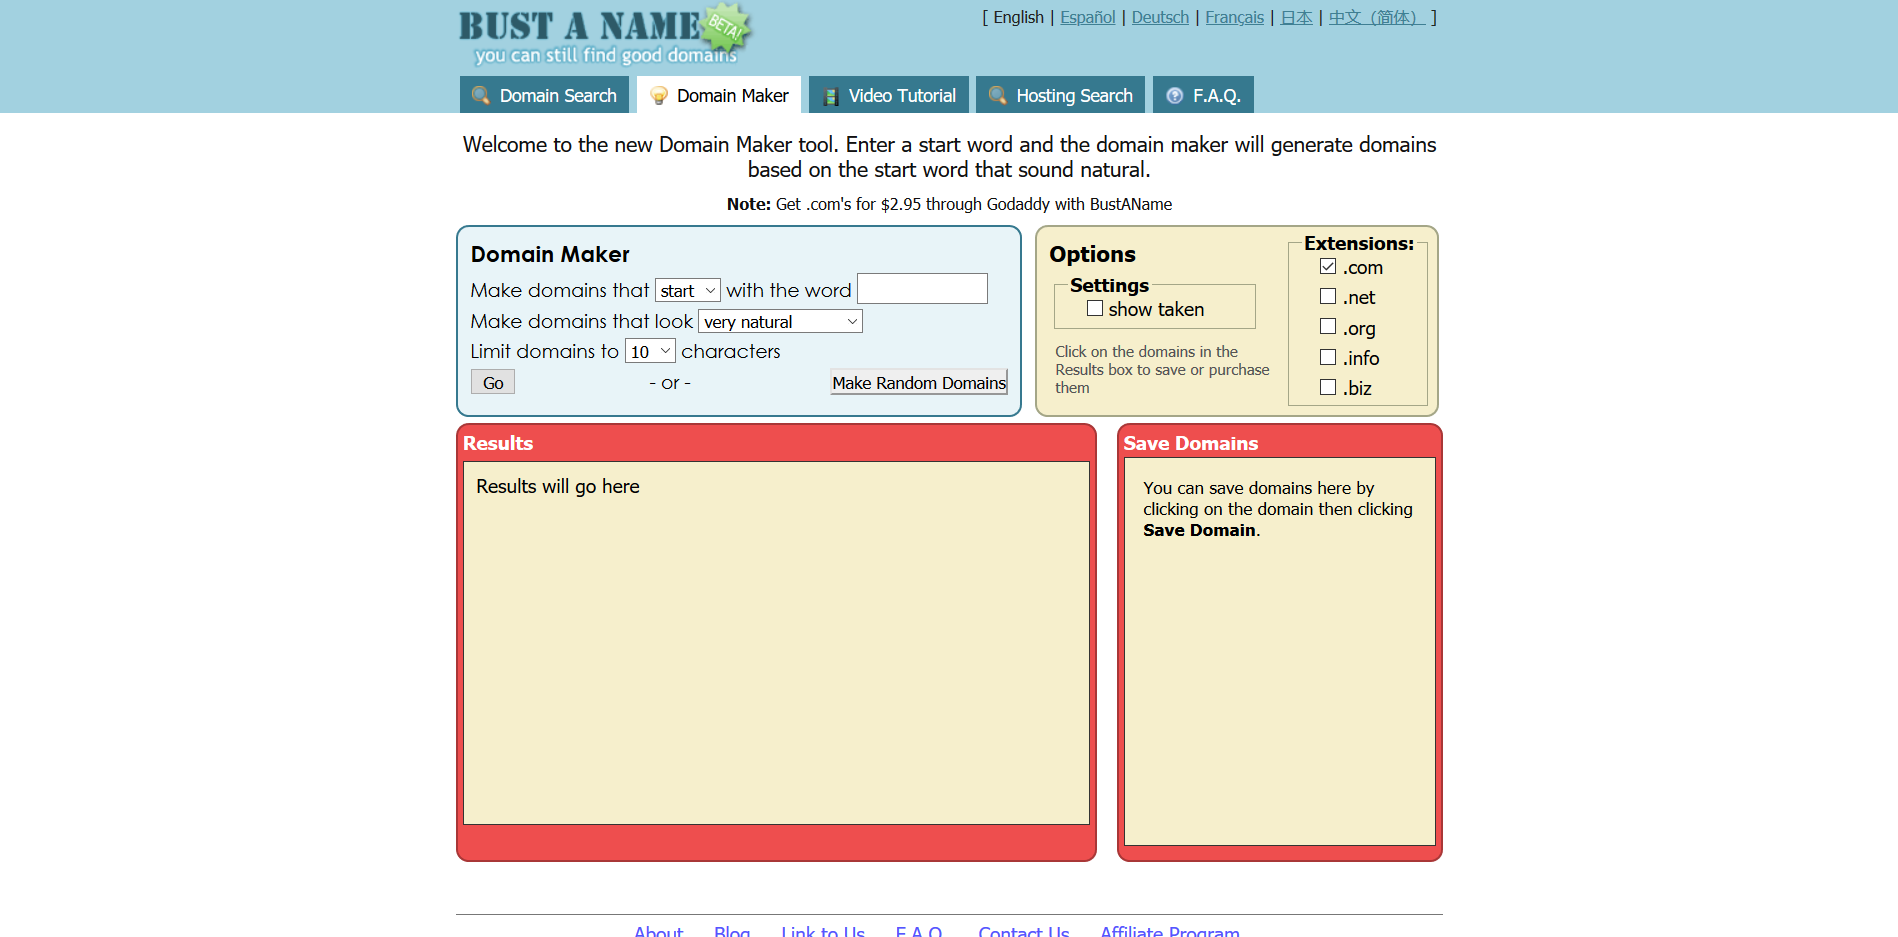The width and height of the screenshot is (1898, 937).
Task: Click the magnifier icon on Hosting Search tab
Action: click(997, 96)
